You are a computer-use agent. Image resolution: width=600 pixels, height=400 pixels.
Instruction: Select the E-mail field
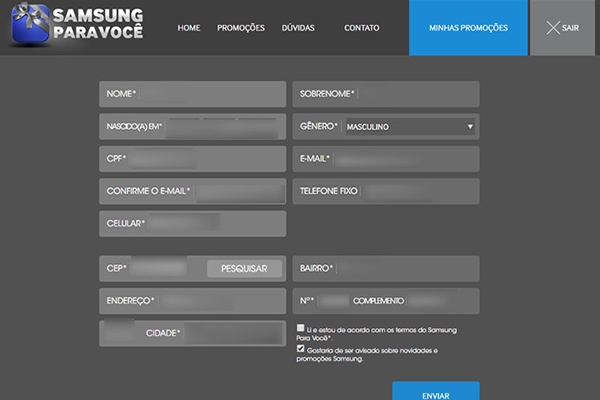pos(386,159)
